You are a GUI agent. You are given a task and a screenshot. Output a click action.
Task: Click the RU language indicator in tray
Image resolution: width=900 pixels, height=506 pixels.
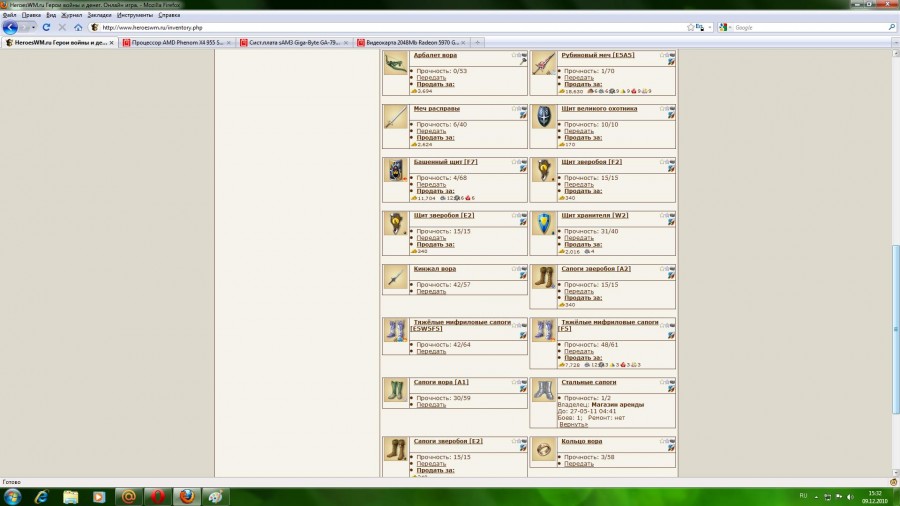(x=803, y=496)
